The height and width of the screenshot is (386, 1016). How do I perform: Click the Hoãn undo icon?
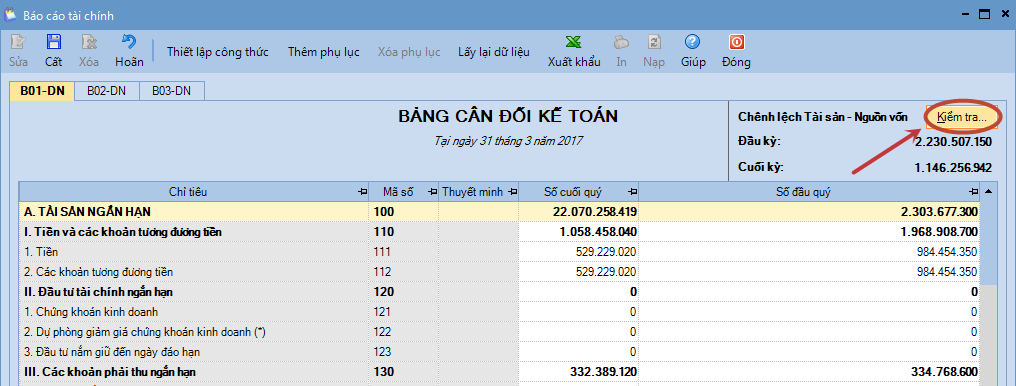pos(129,43)
